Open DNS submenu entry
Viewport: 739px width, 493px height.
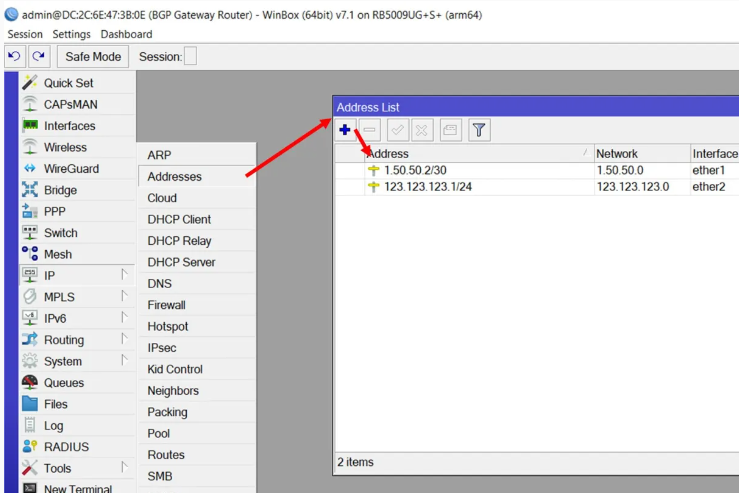coord(197,284)
